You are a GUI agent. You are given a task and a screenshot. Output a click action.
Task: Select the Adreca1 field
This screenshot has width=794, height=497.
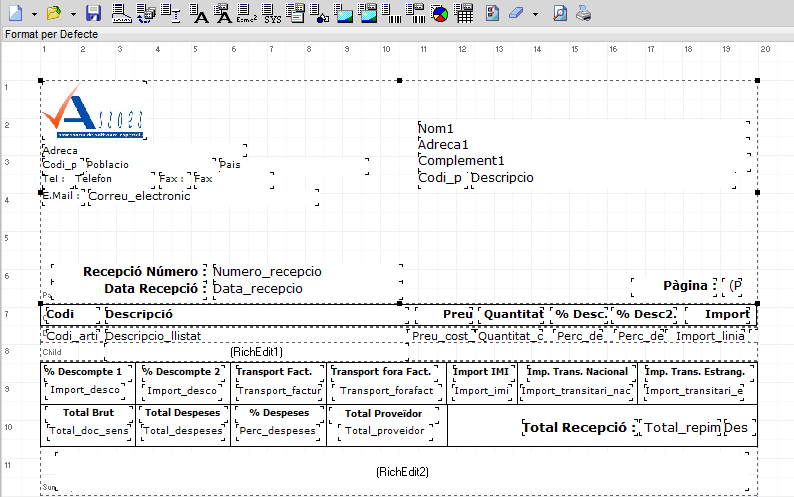(584, 145)
